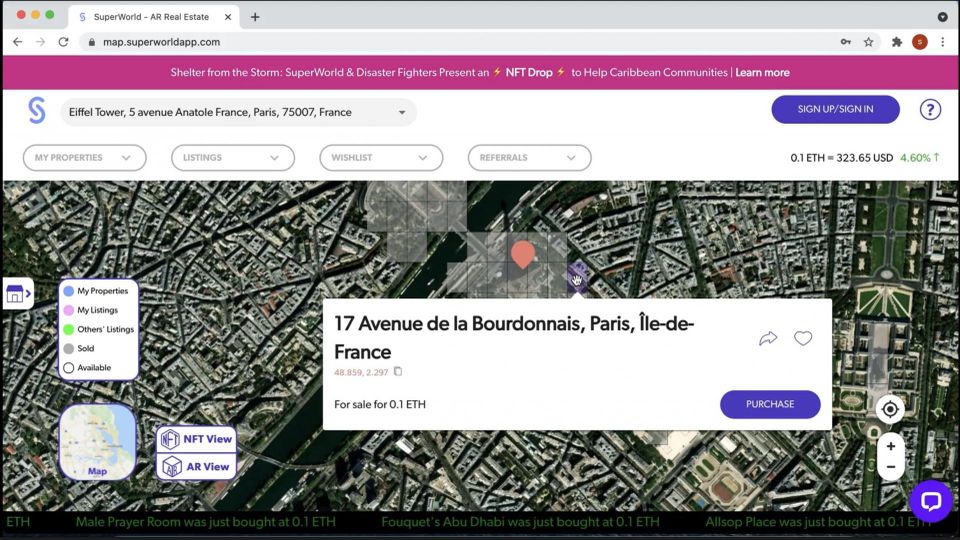
Task: Open the address search dropdown arrow
Action: [x=402, y=113]
